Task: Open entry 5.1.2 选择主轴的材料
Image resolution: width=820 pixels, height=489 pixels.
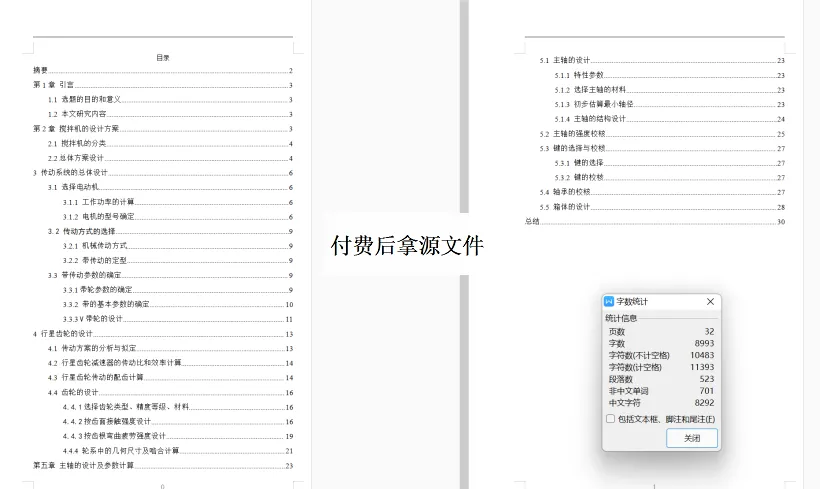Action: 669,90
